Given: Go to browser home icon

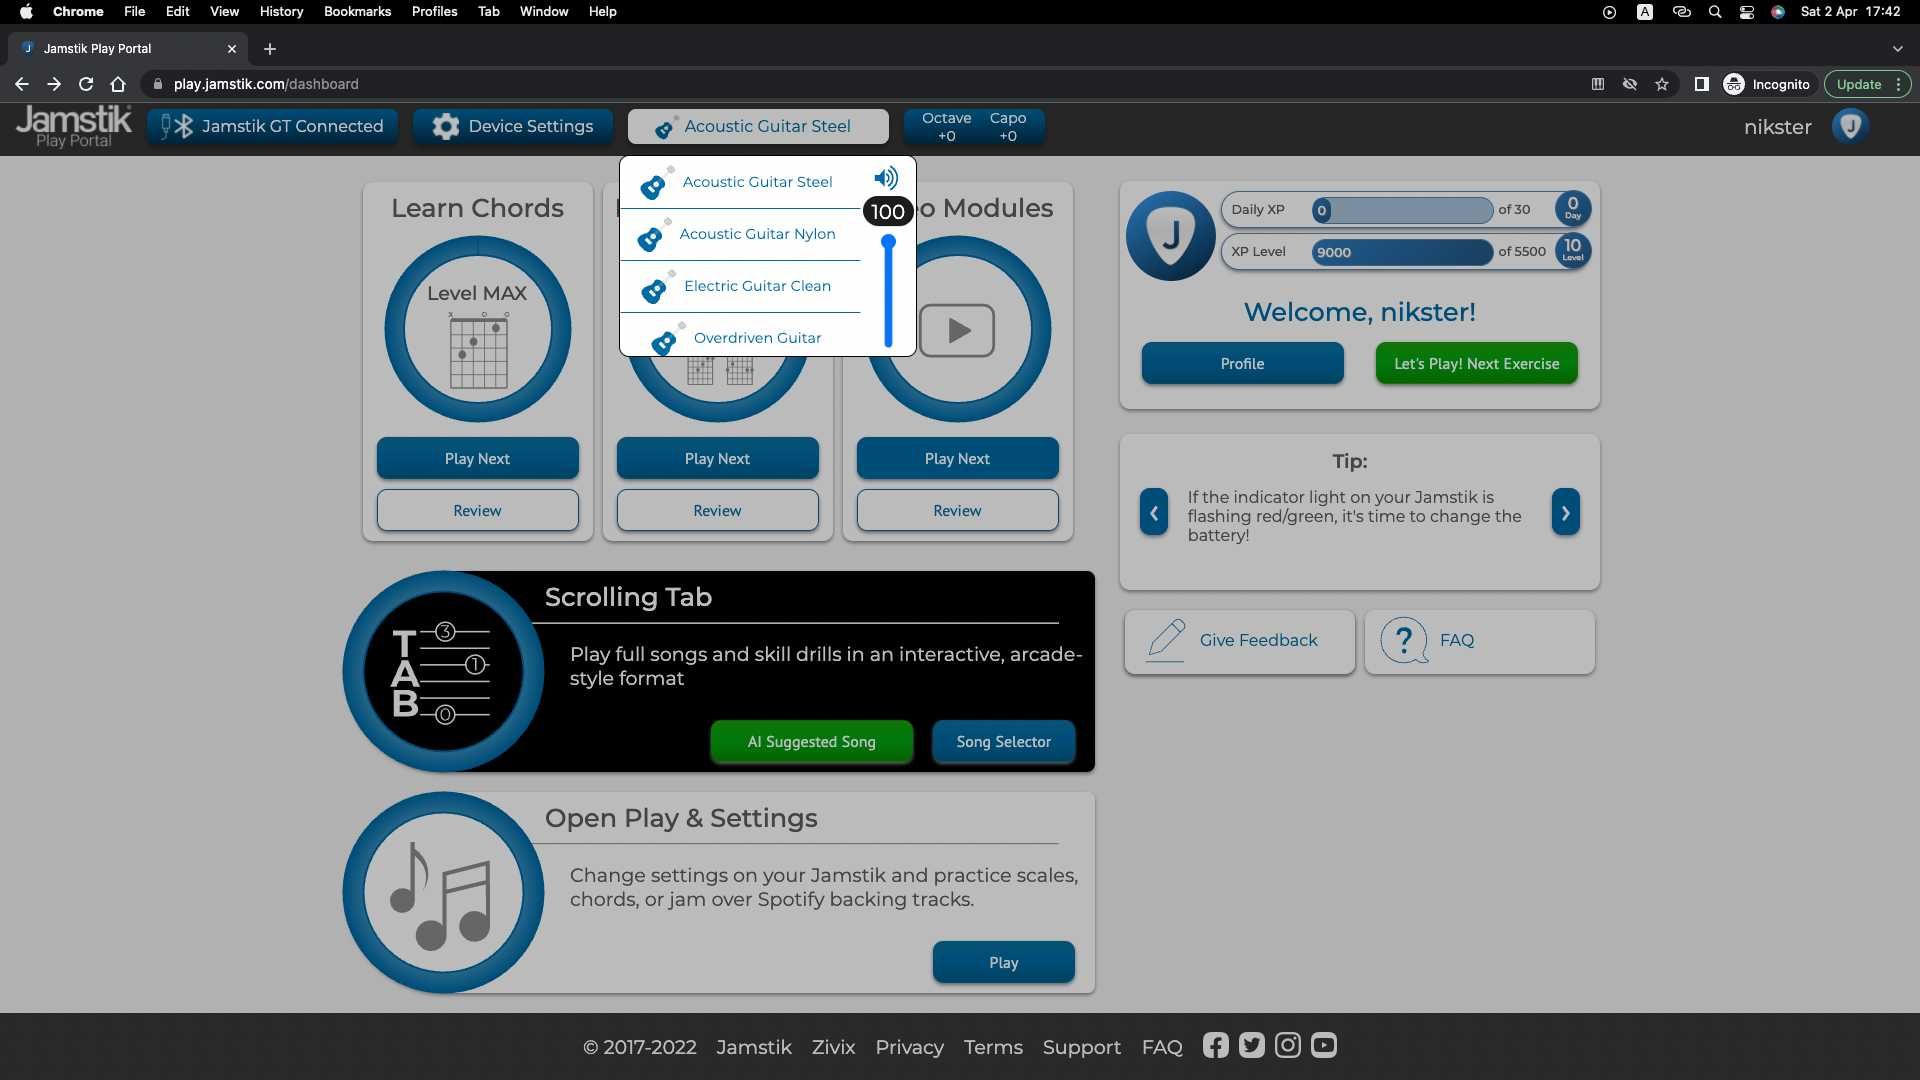Looking at the screenshot, I should coord(118,84).
